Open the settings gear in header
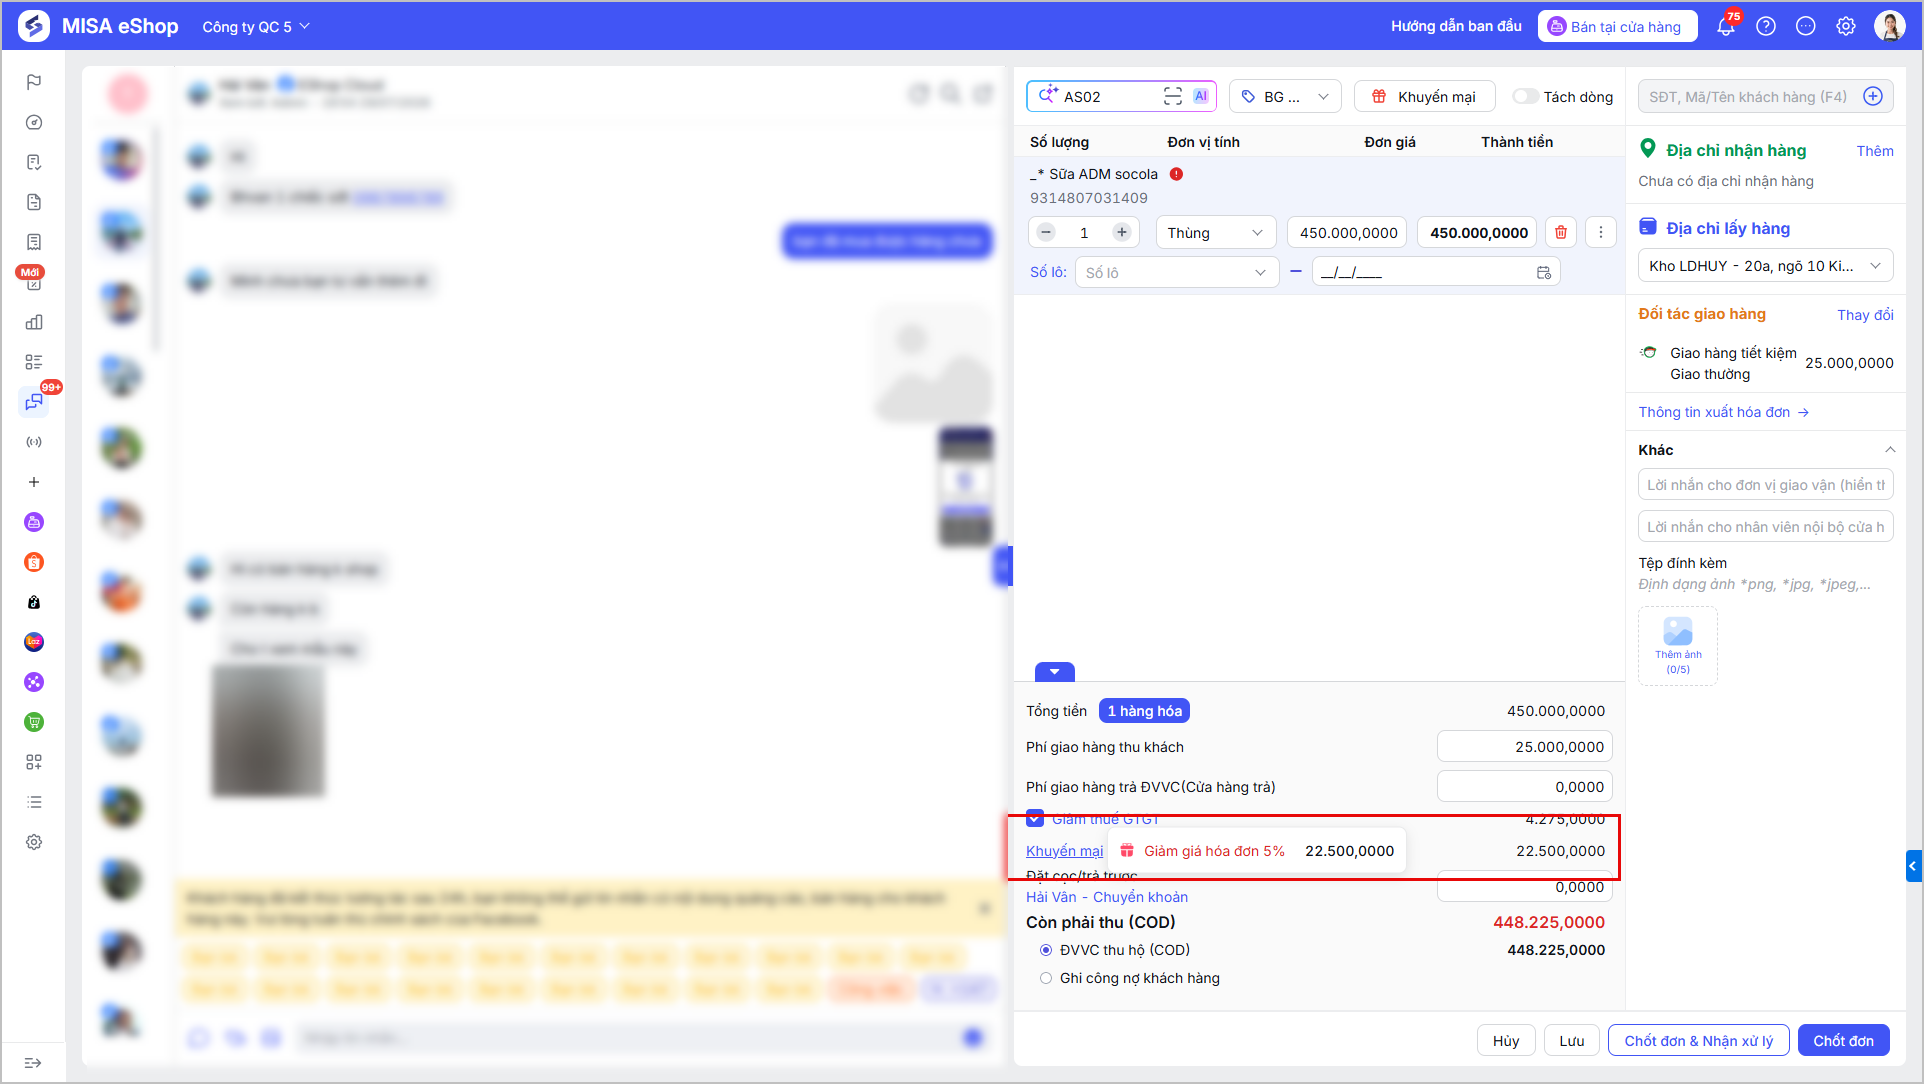The width and height of the screenshot is (1924, 1084). coord(1846,27)
